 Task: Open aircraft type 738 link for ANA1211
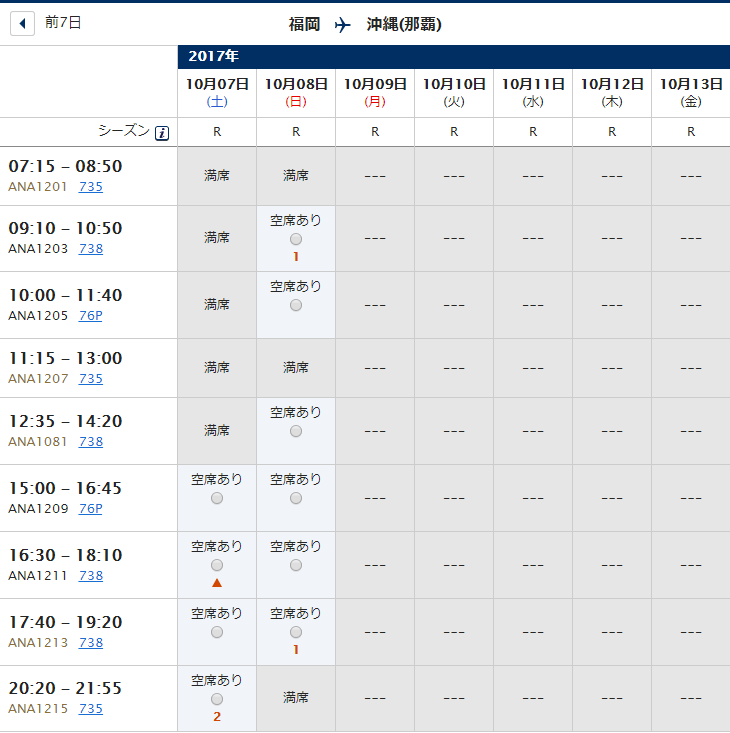point(91,575)
